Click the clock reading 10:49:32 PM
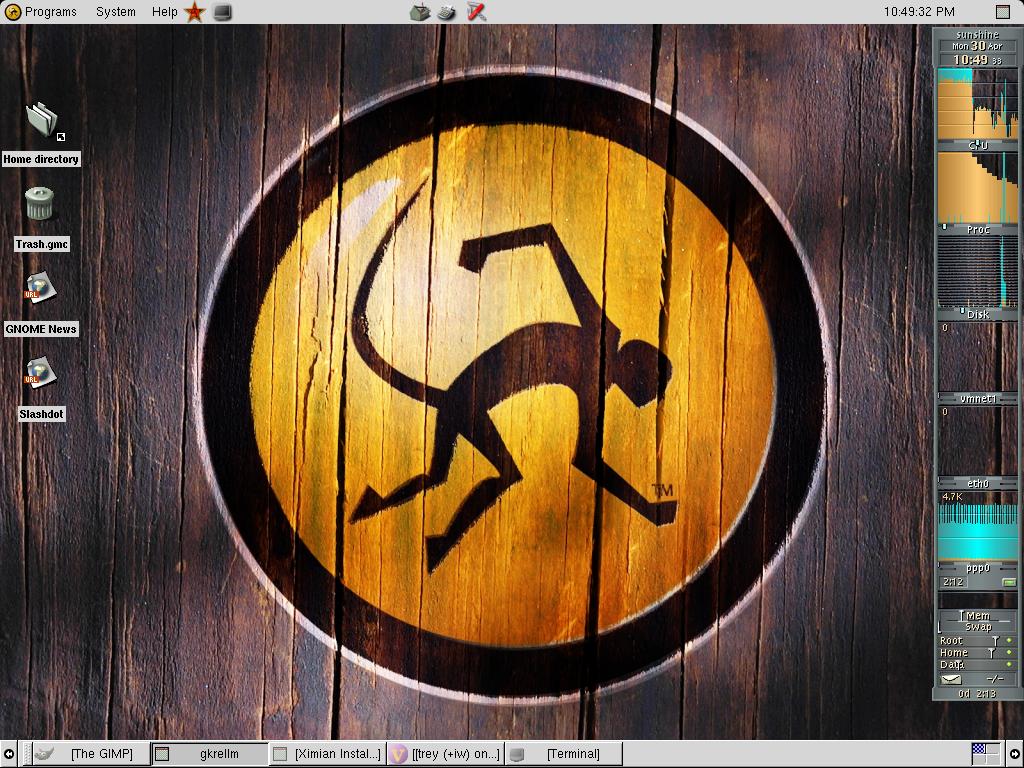 [919, 12]
